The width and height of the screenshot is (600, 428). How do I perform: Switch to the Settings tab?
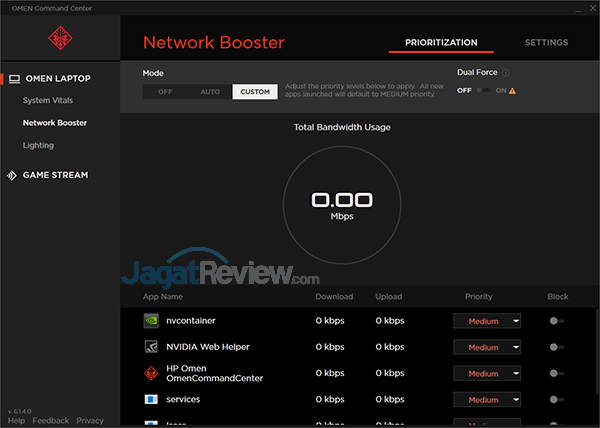pyautogui.click(x=546, y=43)
